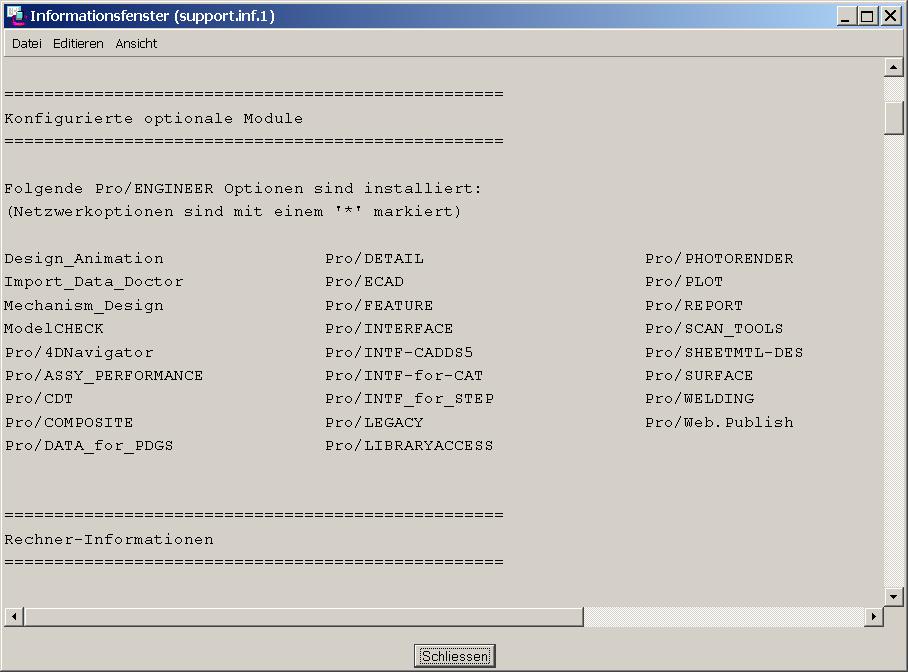Screen dimensions: 908x672
Task: Click the text Pro/COMPOSITE
Action: (69, 422)
